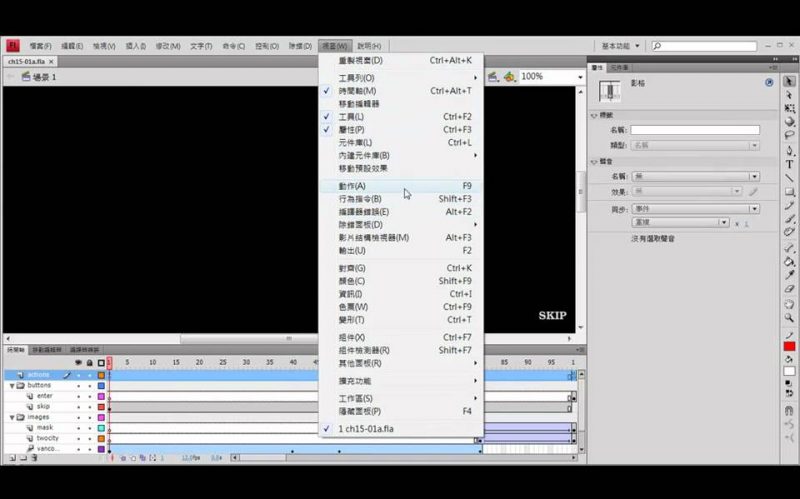Click the New Layer icon below the timeline

(11, 458)
